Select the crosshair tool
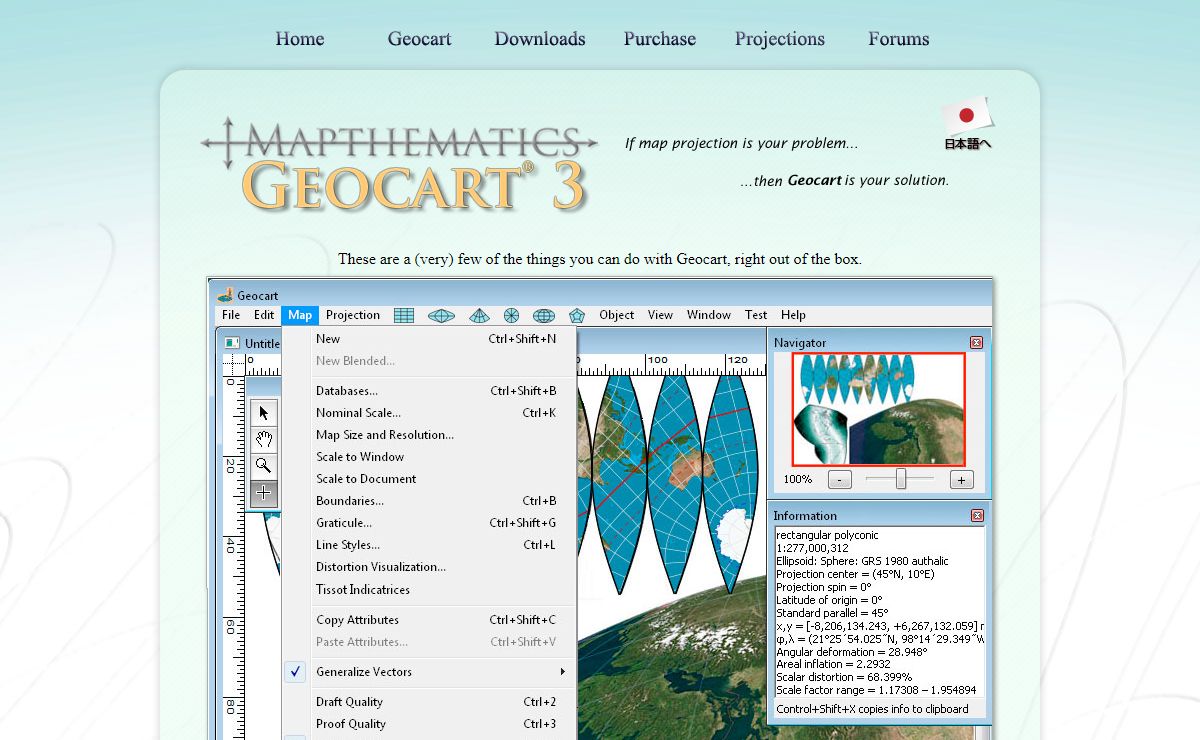1200x740 pixels. (x=264, y=492)
